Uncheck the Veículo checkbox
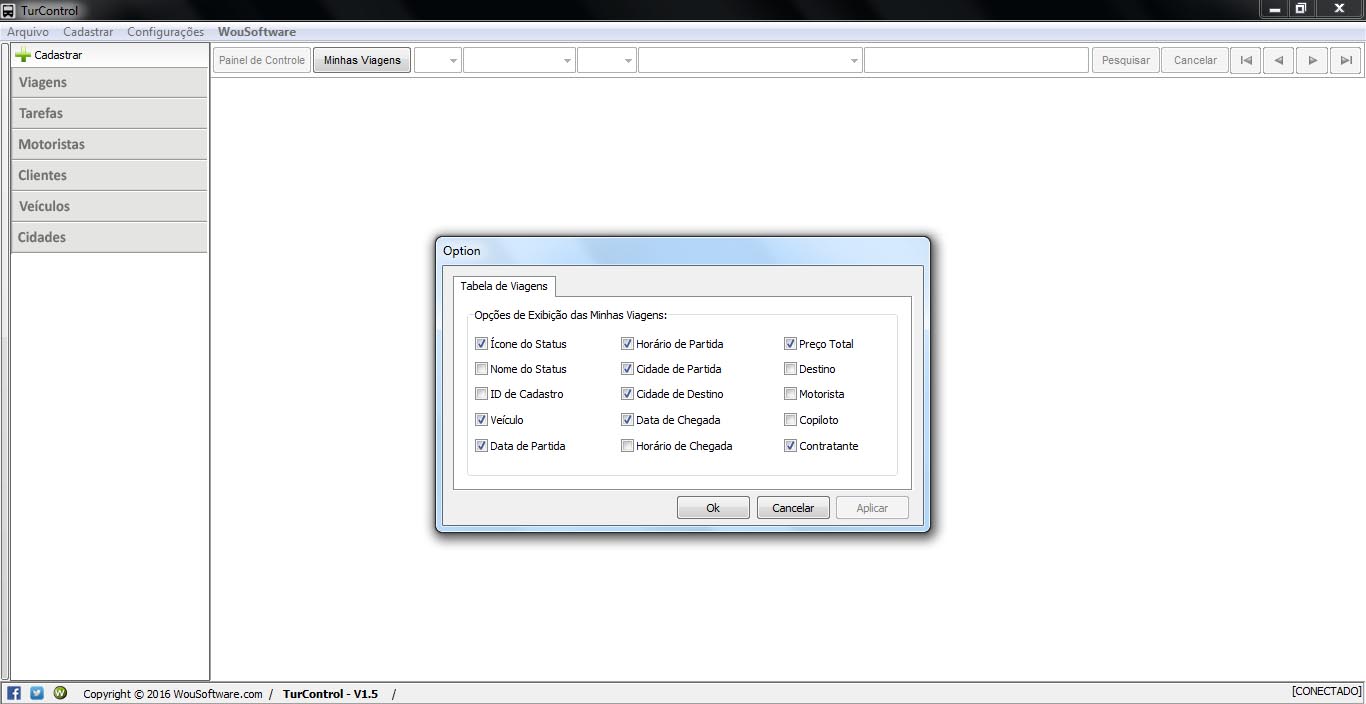This screenshot has width=1366, height=704. pos(481,419)
